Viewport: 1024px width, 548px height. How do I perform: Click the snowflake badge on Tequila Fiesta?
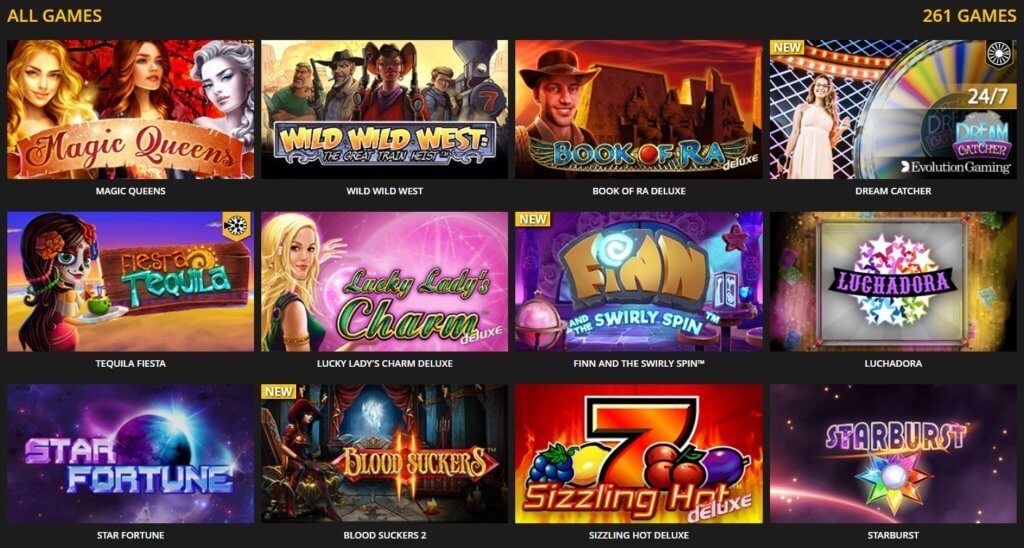(x=236, y=225)
